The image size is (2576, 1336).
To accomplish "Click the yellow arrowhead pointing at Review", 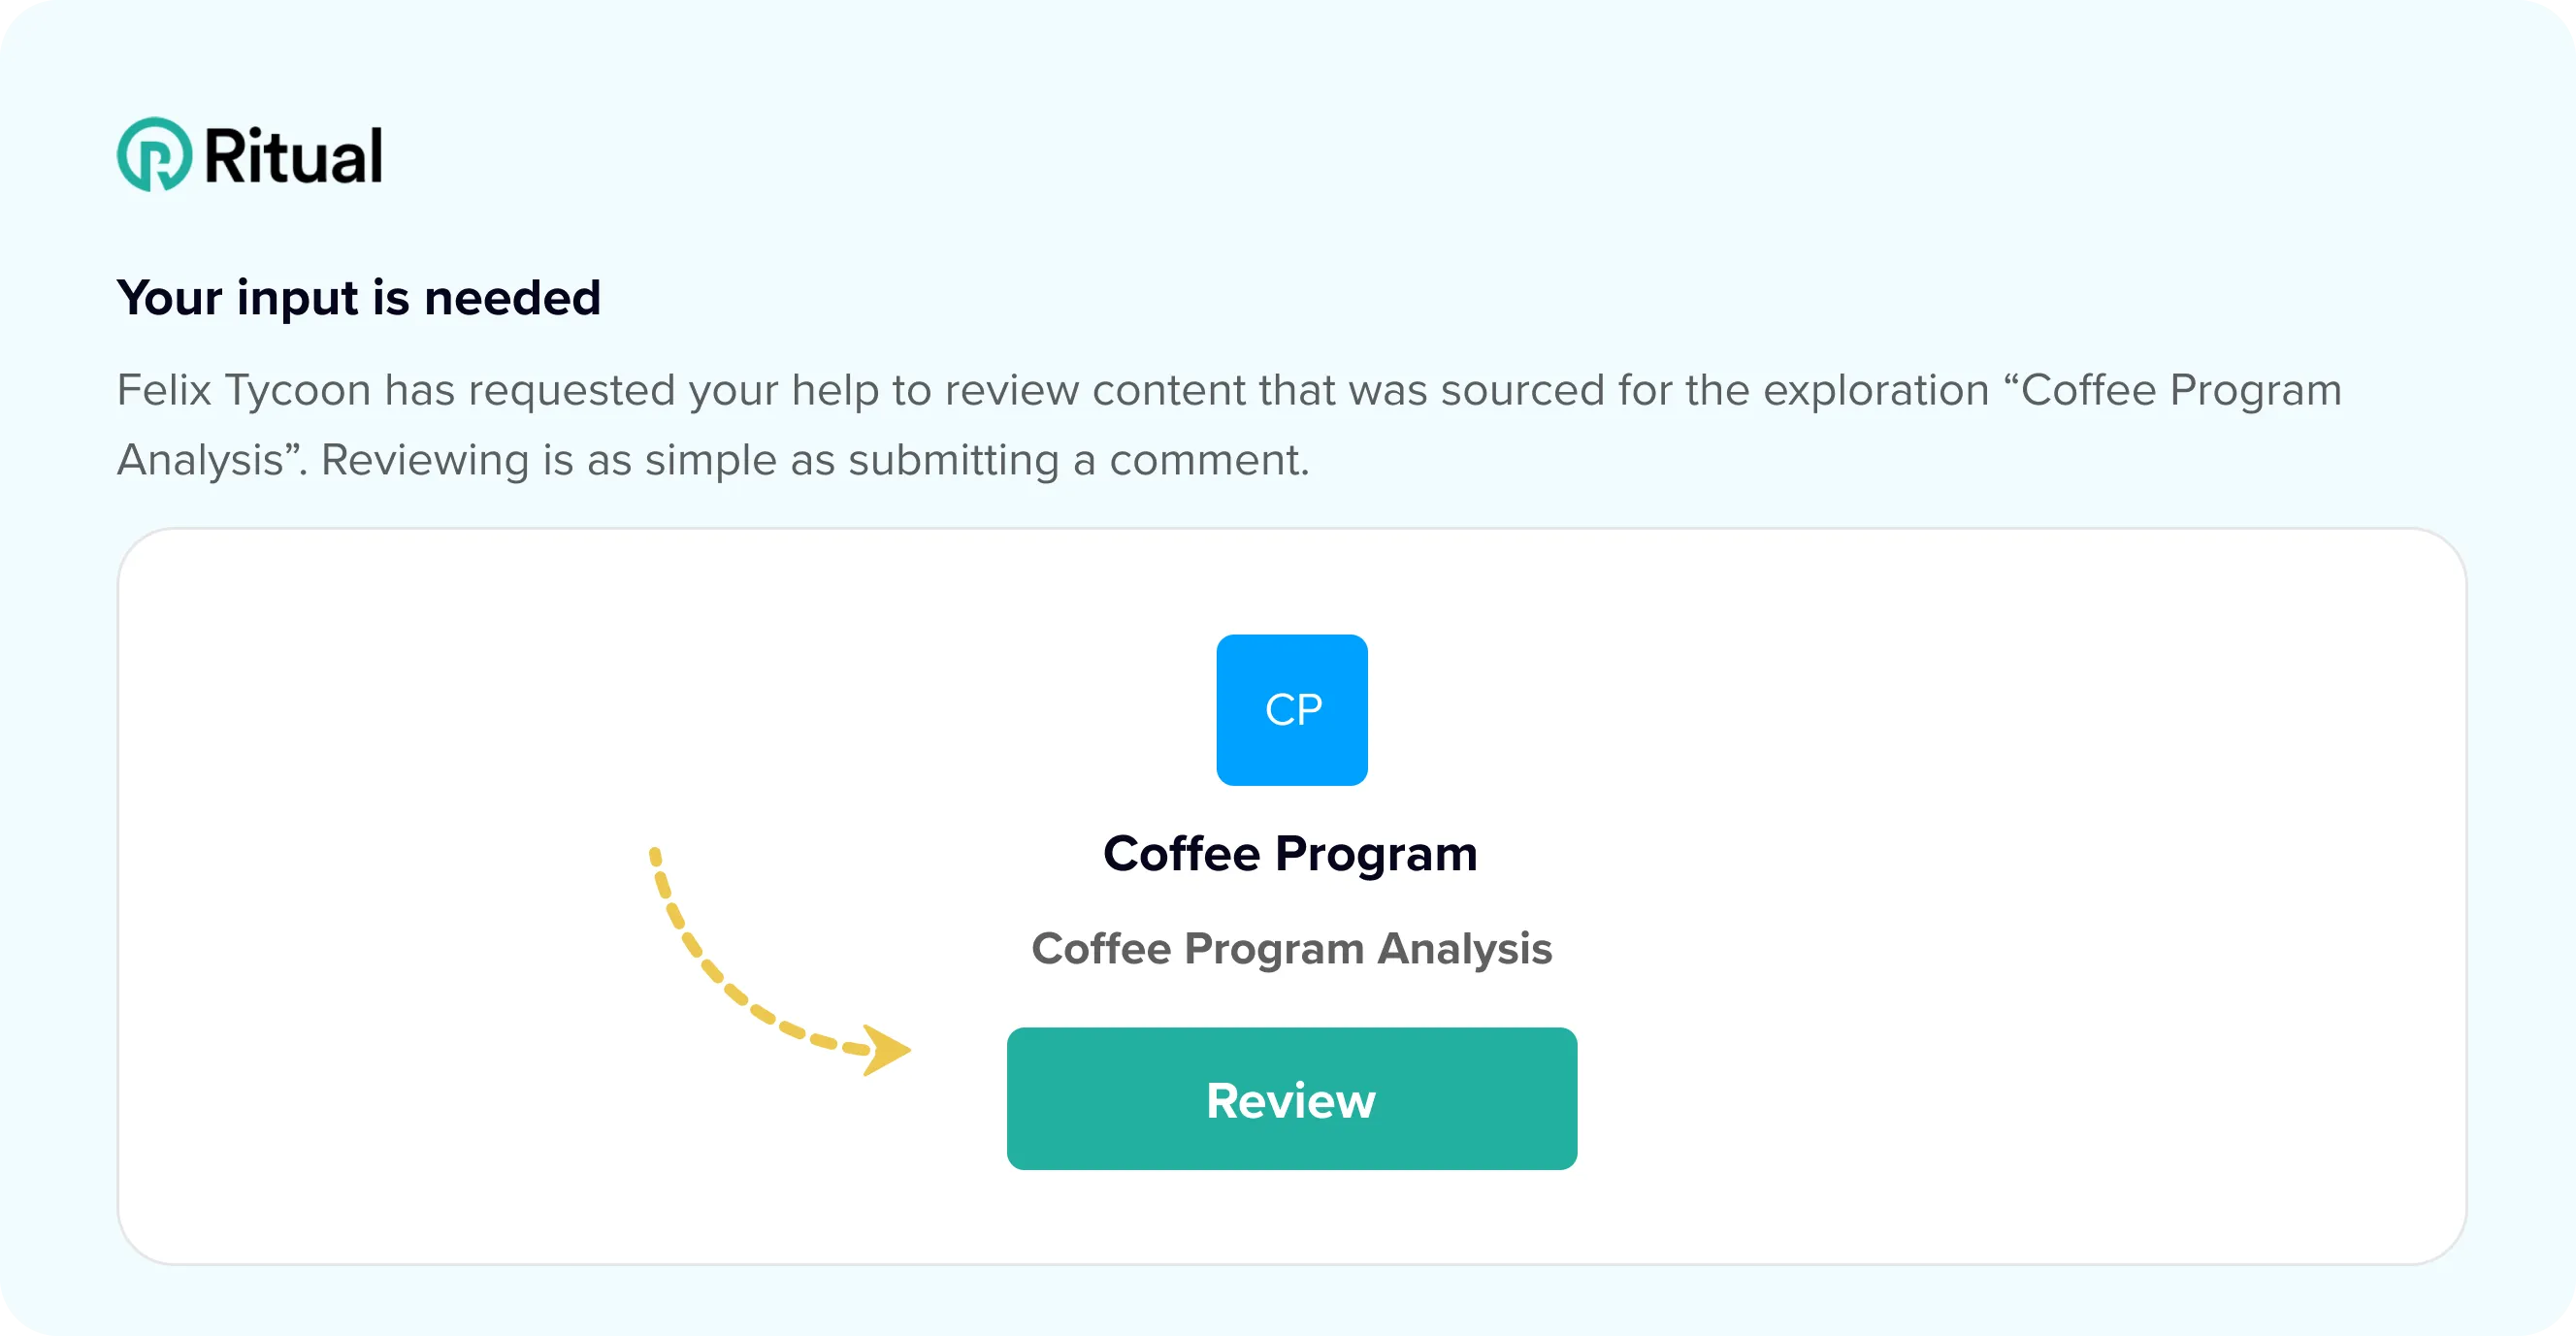I will point(886,1050).
